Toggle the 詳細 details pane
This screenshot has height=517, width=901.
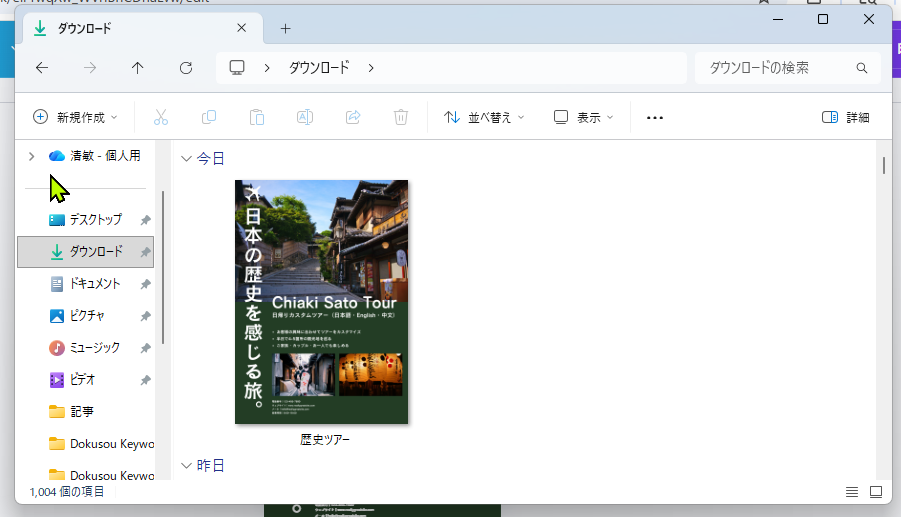[845, 117]
